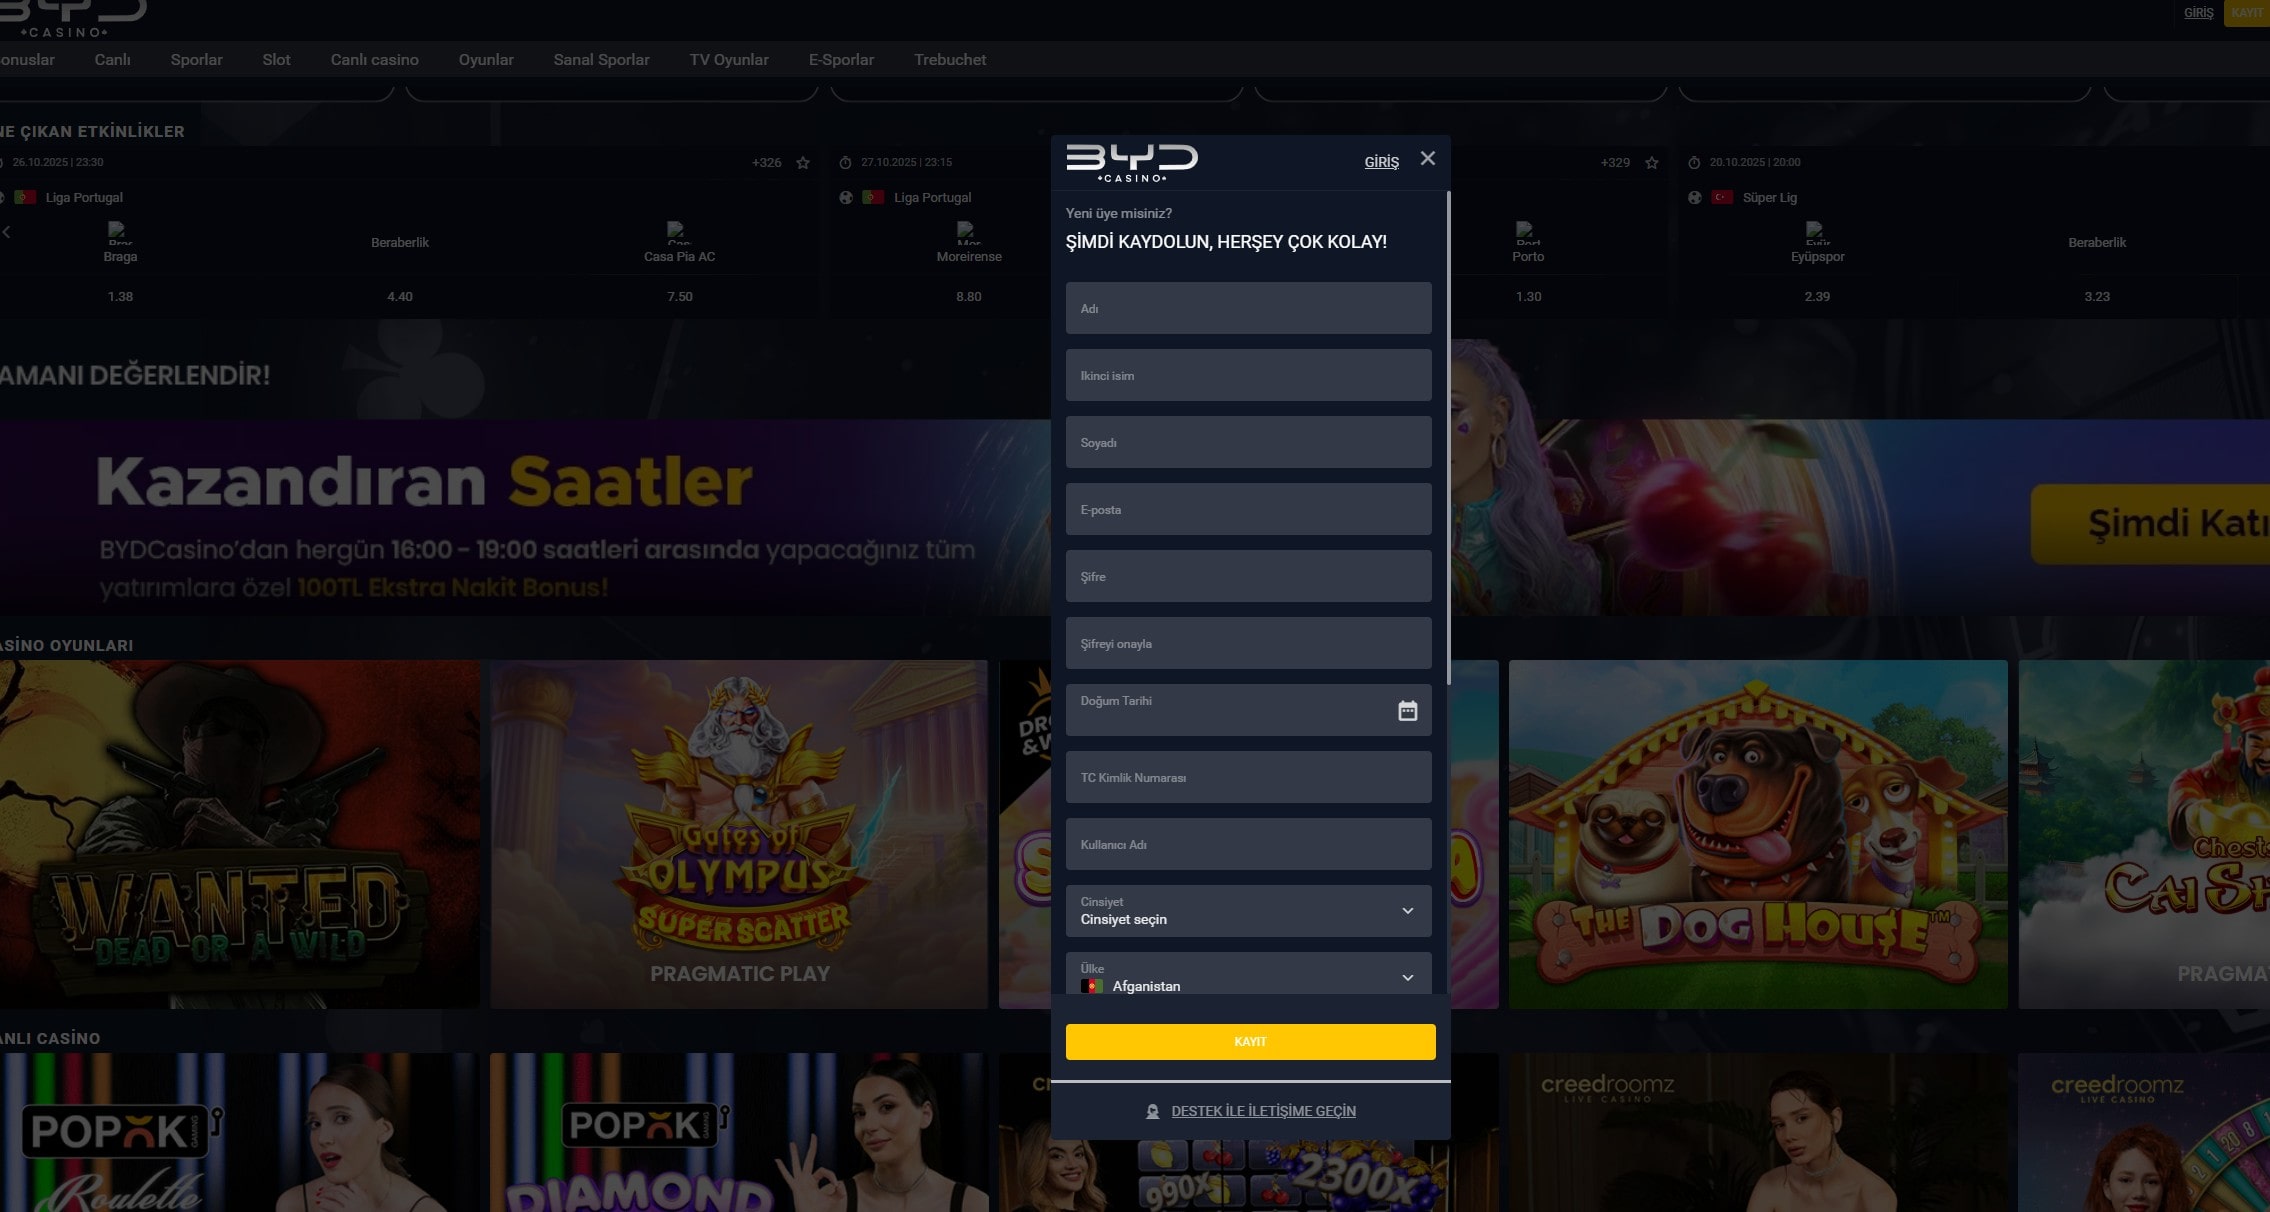Open the Canlı menu item
2270x1212 pixels.
112,59
